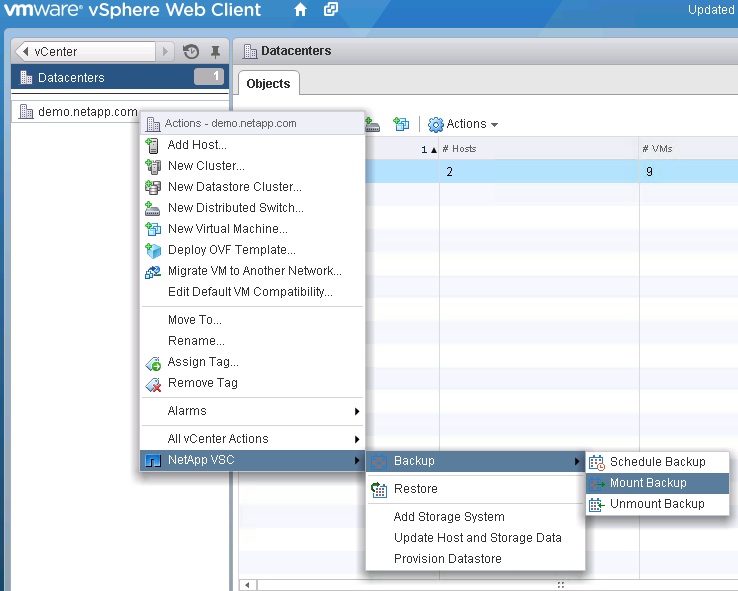Select Mount Backup in the submenu
The height and width of the screenshot is (591, 738).
pyautogui.click(x=648, y=483)
